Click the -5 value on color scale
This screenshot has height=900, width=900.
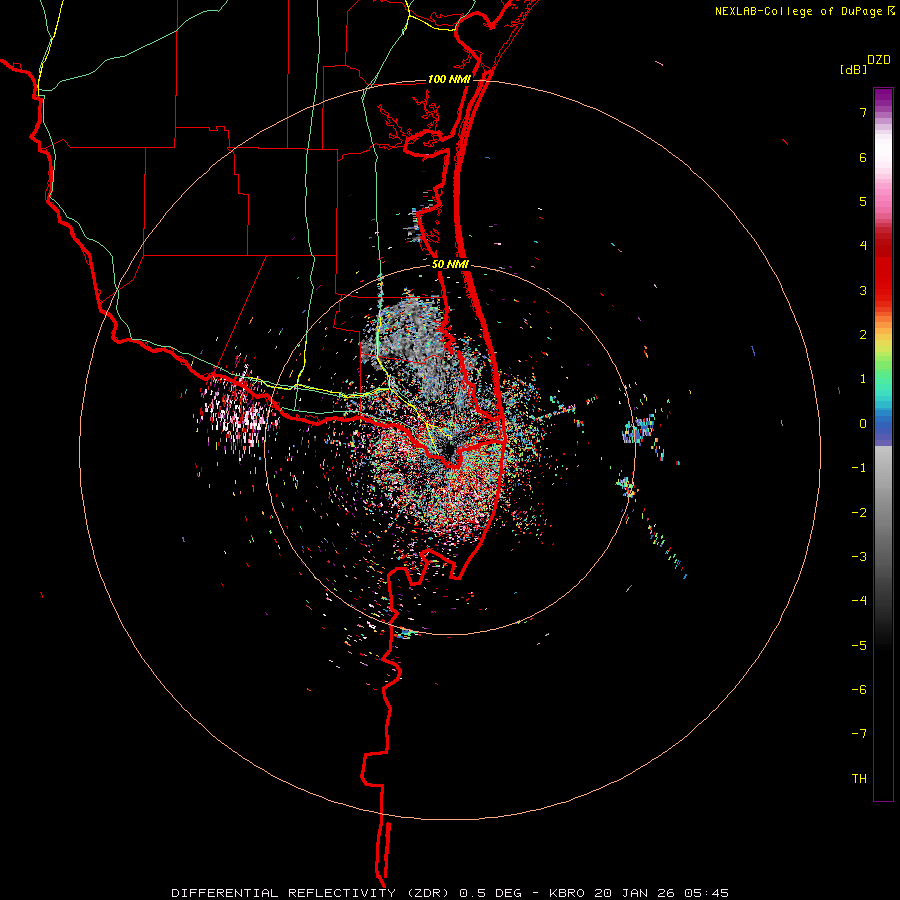[859, 646]
